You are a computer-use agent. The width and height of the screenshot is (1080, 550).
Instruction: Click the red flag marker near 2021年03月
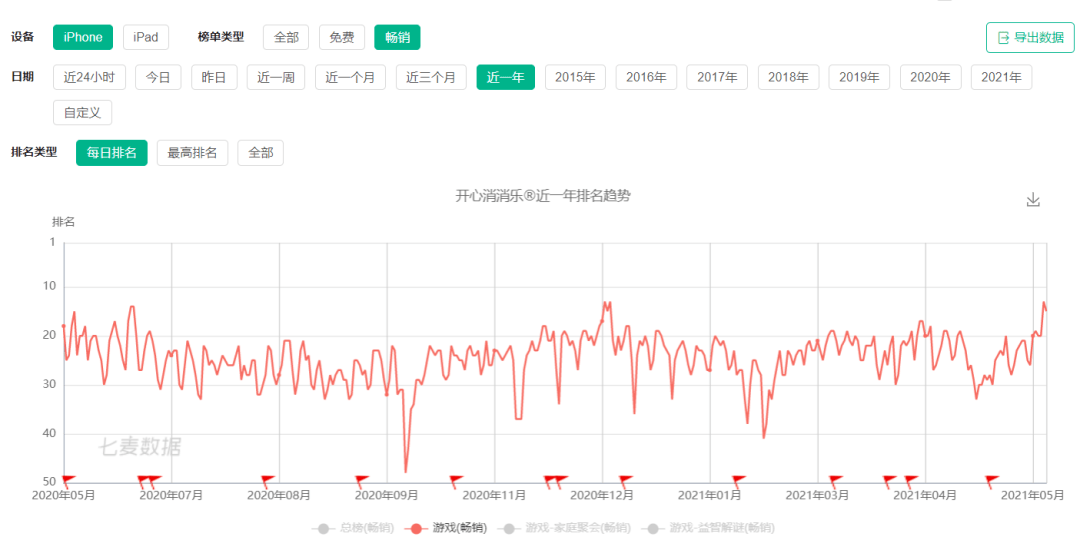click(835, 480)
